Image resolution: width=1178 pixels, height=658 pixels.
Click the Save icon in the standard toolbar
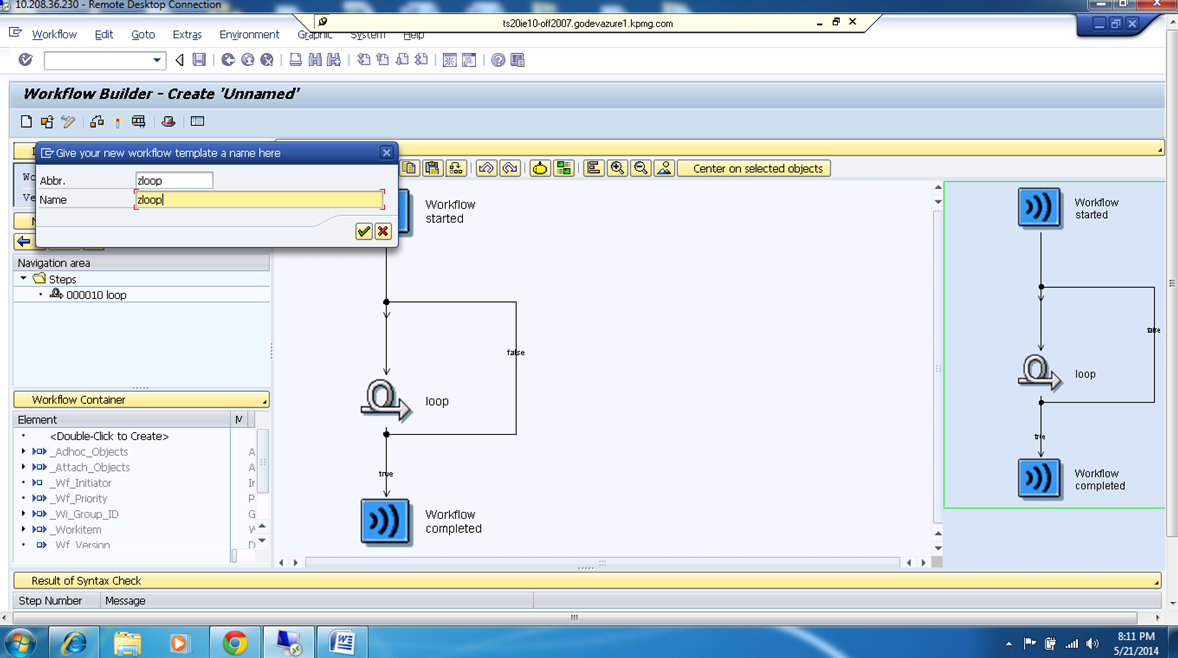coord(200,60)
